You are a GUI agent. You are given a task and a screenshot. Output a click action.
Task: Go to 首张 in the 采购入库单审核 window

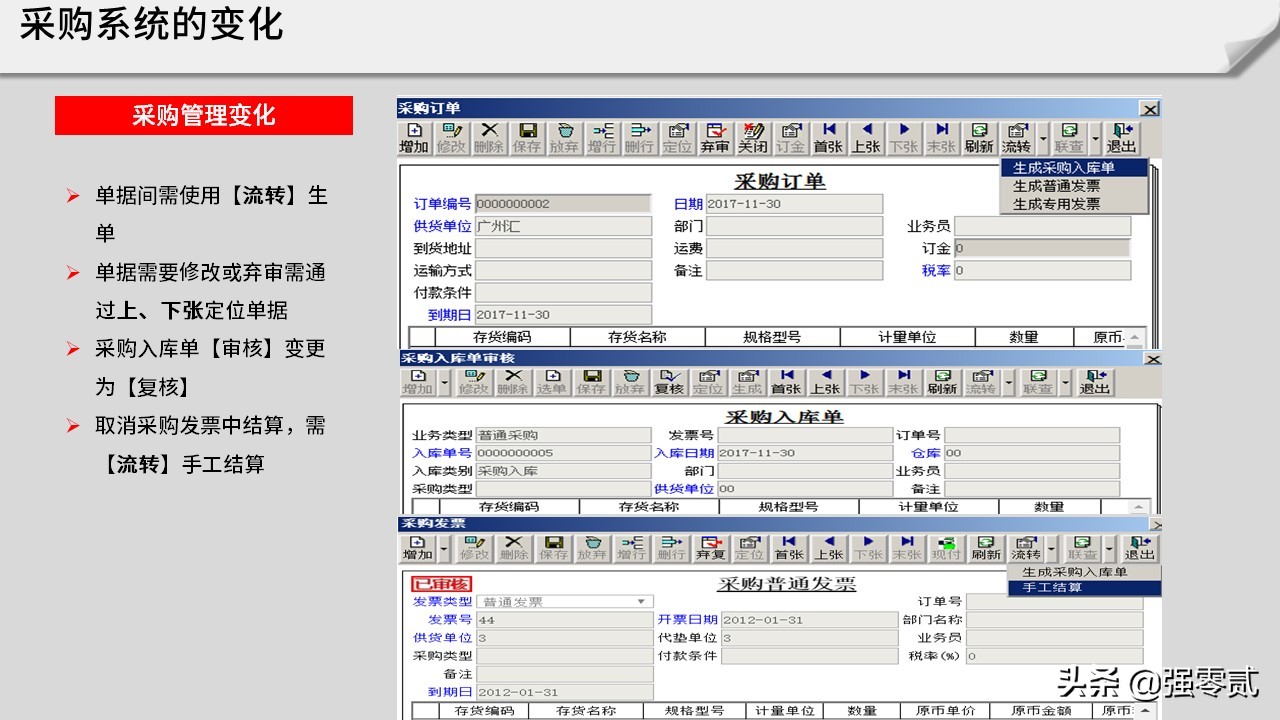[786, 382]
